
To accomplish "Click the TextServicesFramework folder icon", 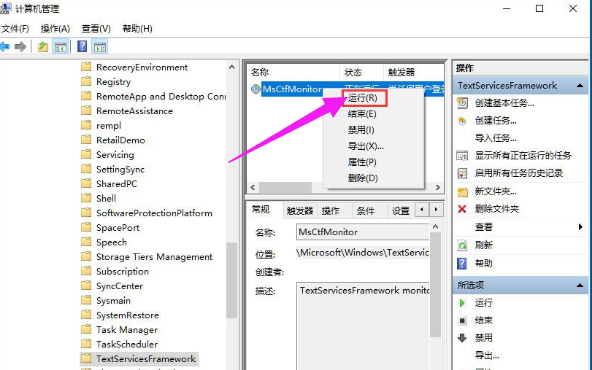I will pyautogui.click(x=86, y=358).
